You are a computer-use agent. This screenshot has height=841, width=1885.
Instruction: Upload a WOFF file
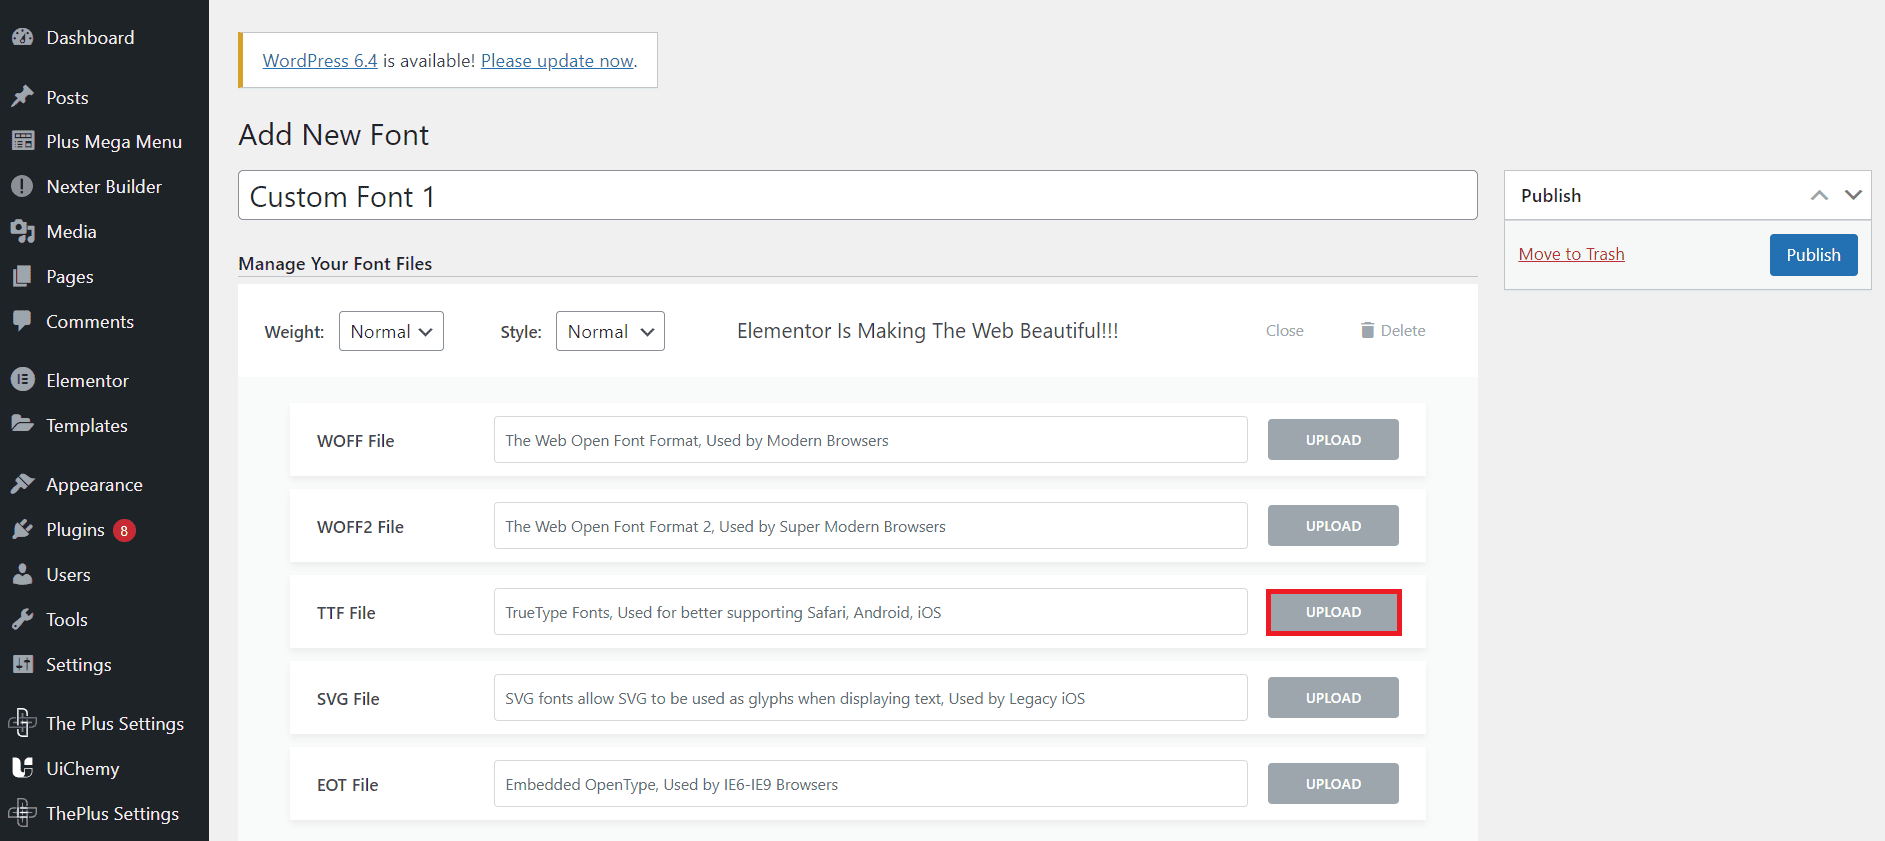[1333, 440]
